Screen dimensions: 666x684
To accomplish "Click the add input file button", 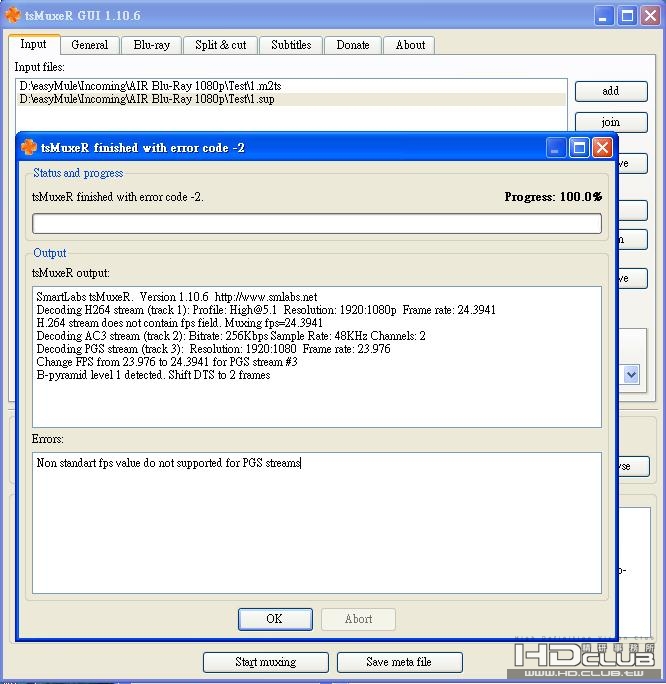I will tap(611, 91).
